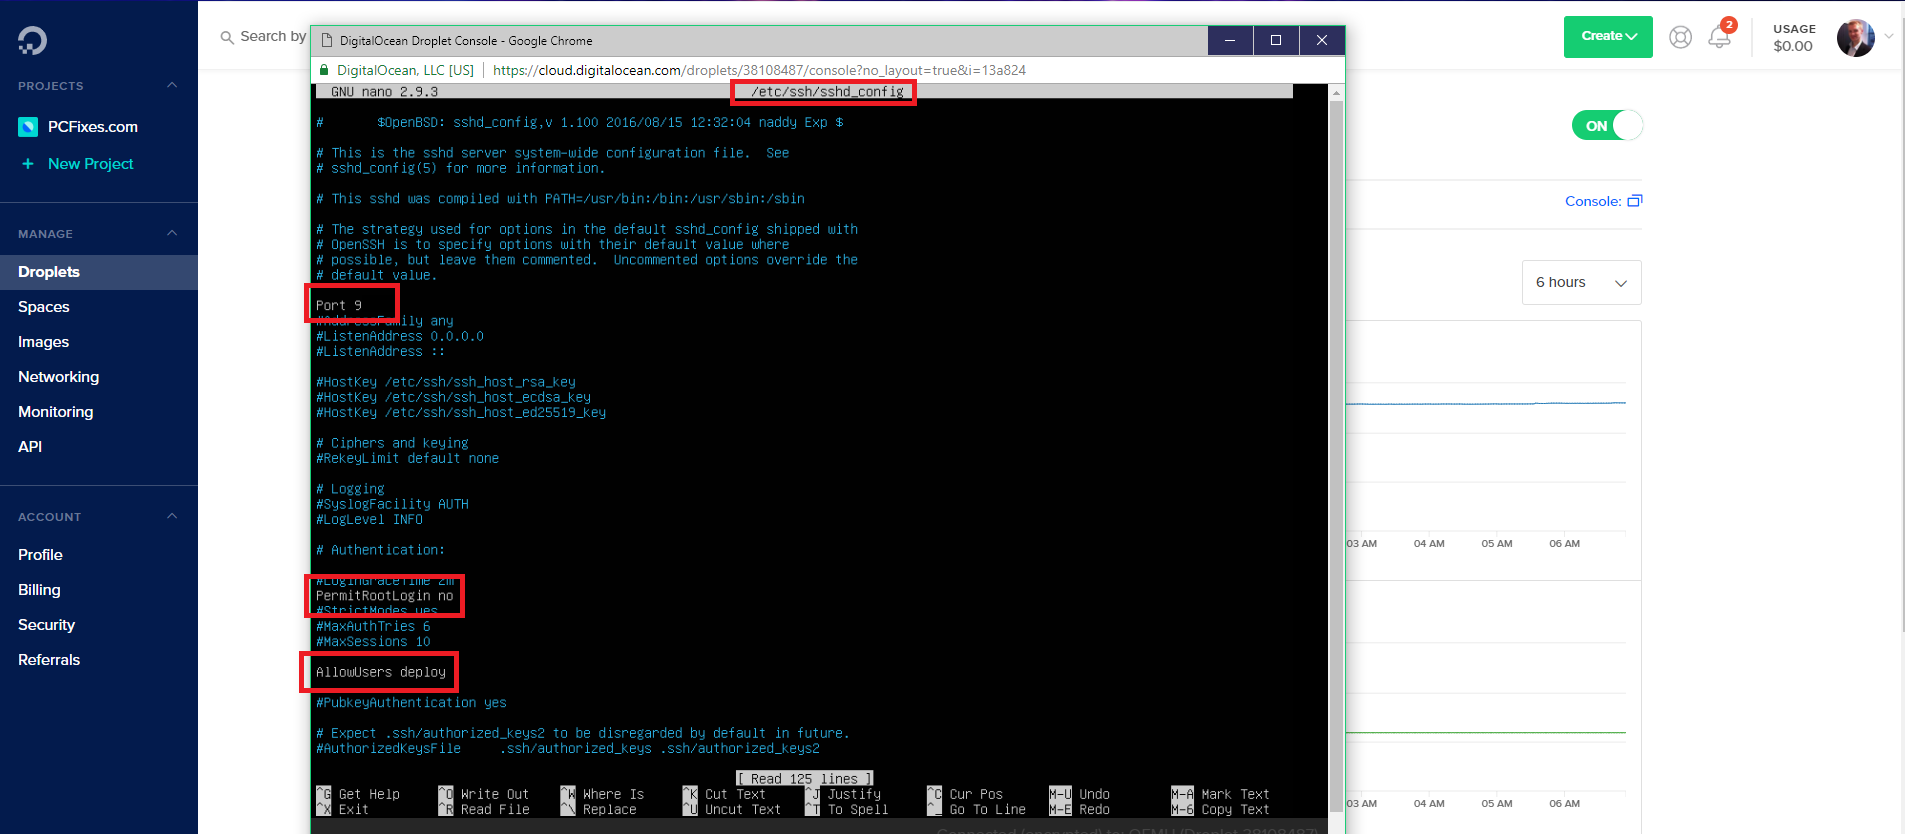
Task: Click the ssh_host_rsa_key HostKey line
Action: point(446,383)
